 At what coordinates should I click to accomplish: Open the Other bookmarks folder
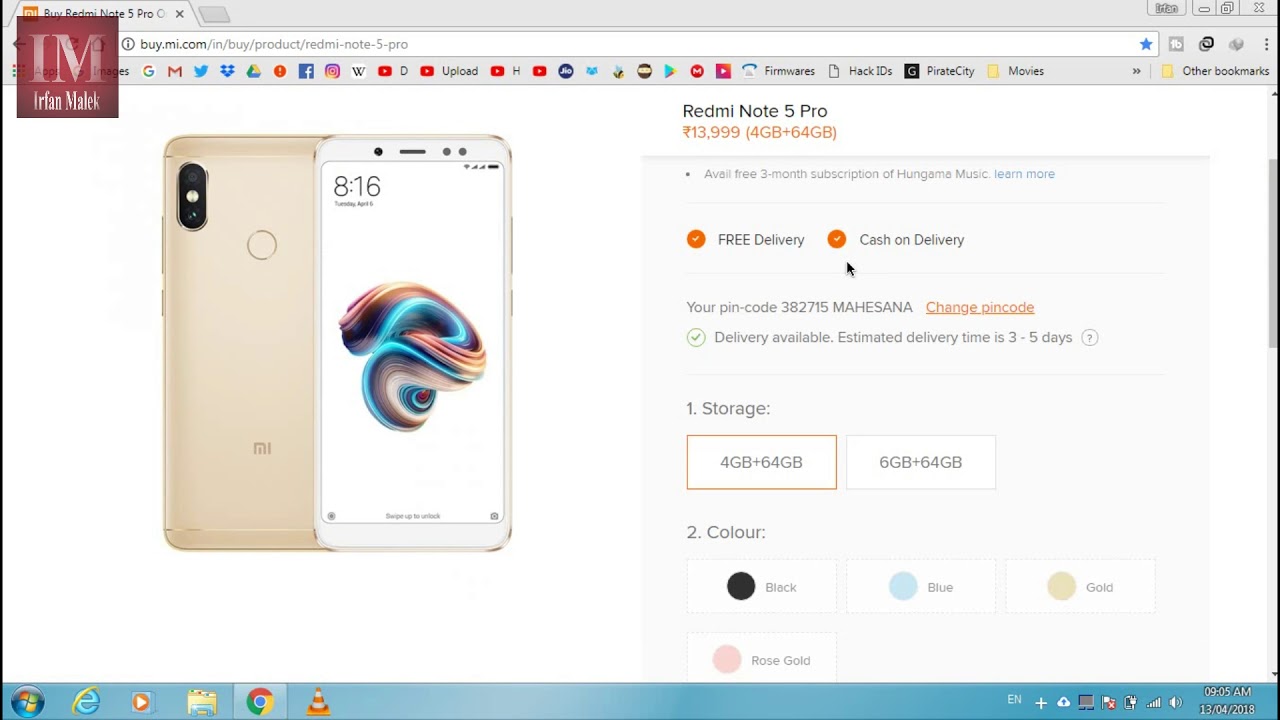tap(1215, 71)
